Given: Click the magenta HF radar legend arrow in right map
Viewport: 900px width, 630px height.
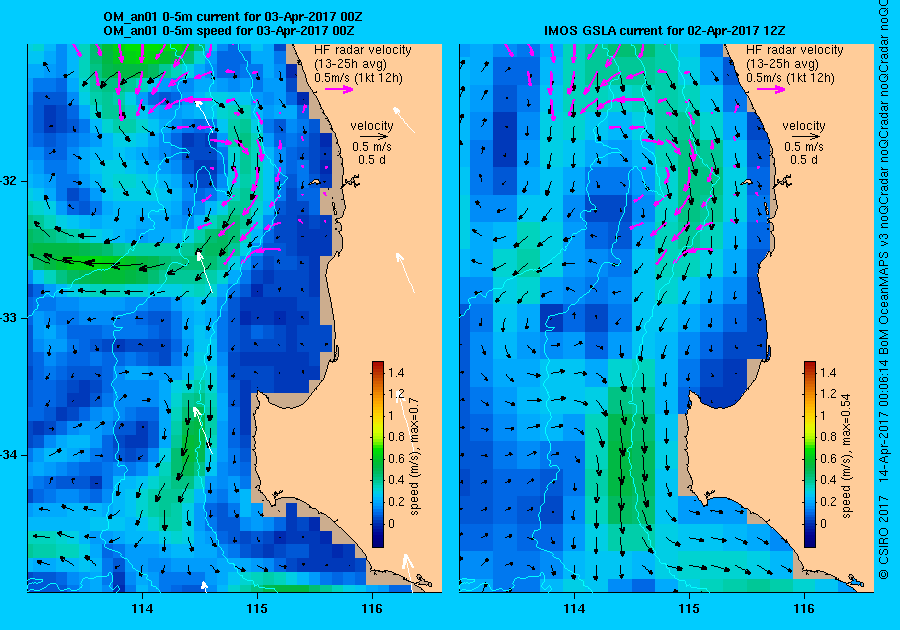Looking at the screenshot, I should pyautogui.click(x=771, y=89).
